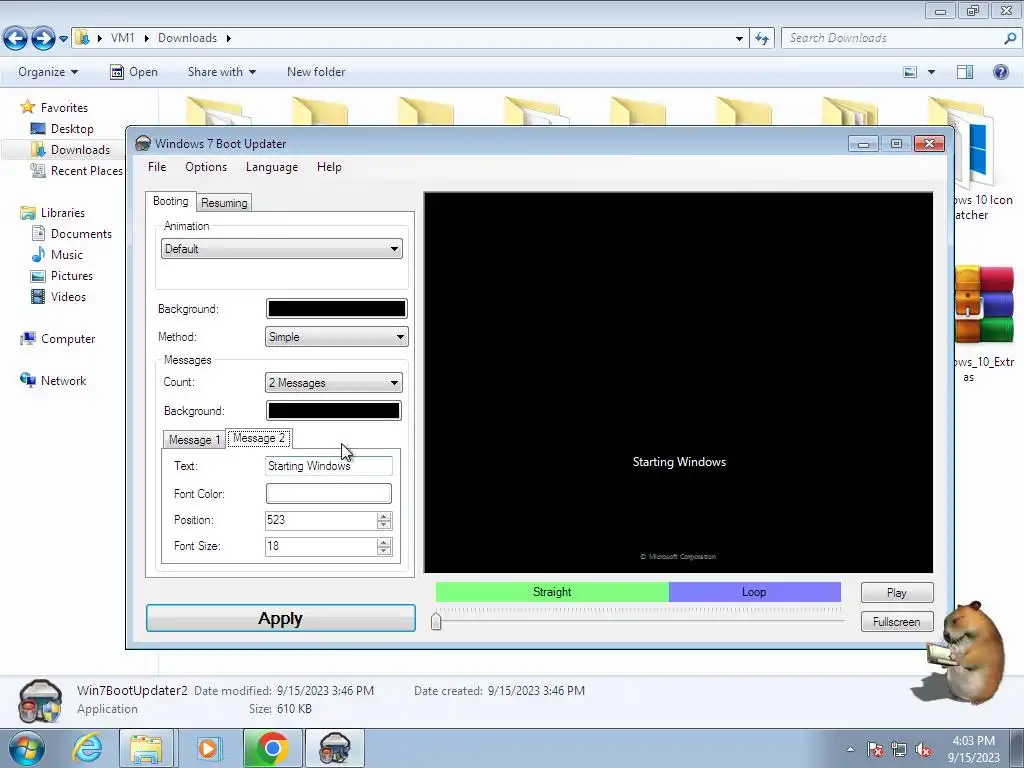The height and width of the screenshot is (768, 1024).
Task: Launch Internet Explorer from the taskbar
Action: 87,748
